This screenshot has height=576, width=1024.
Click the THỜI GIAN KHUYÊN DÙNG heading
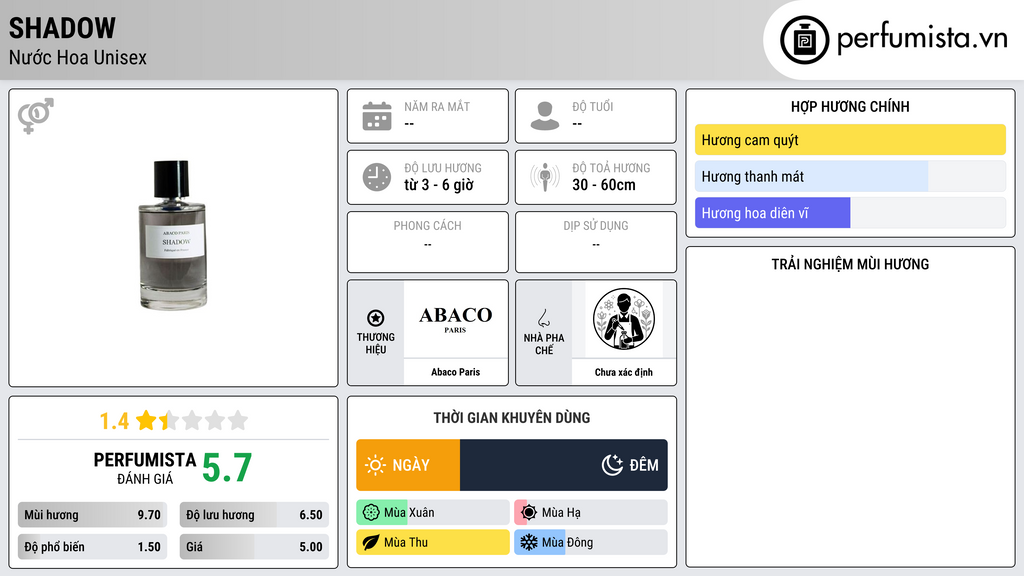point(511,418)
